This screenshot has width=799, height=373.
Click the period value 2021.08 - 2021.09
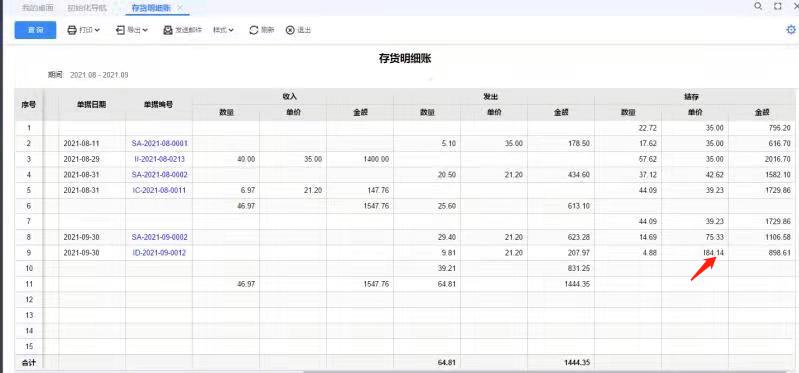99,75
